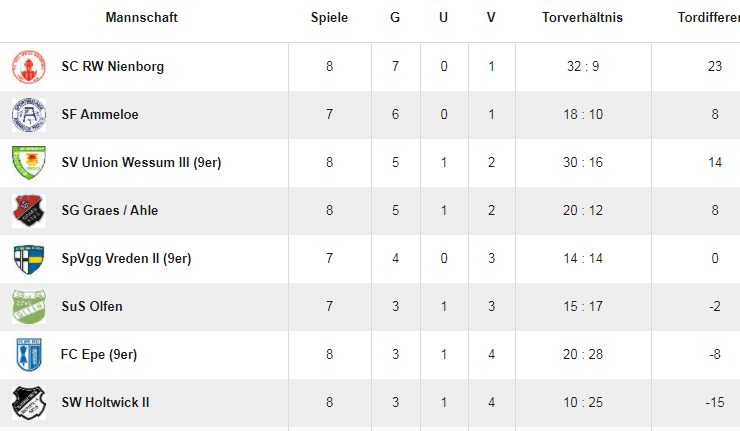Click the SpVgg Vreden II shield logo
Viewport: 740px width, 431px height.
tap(29, 259)
